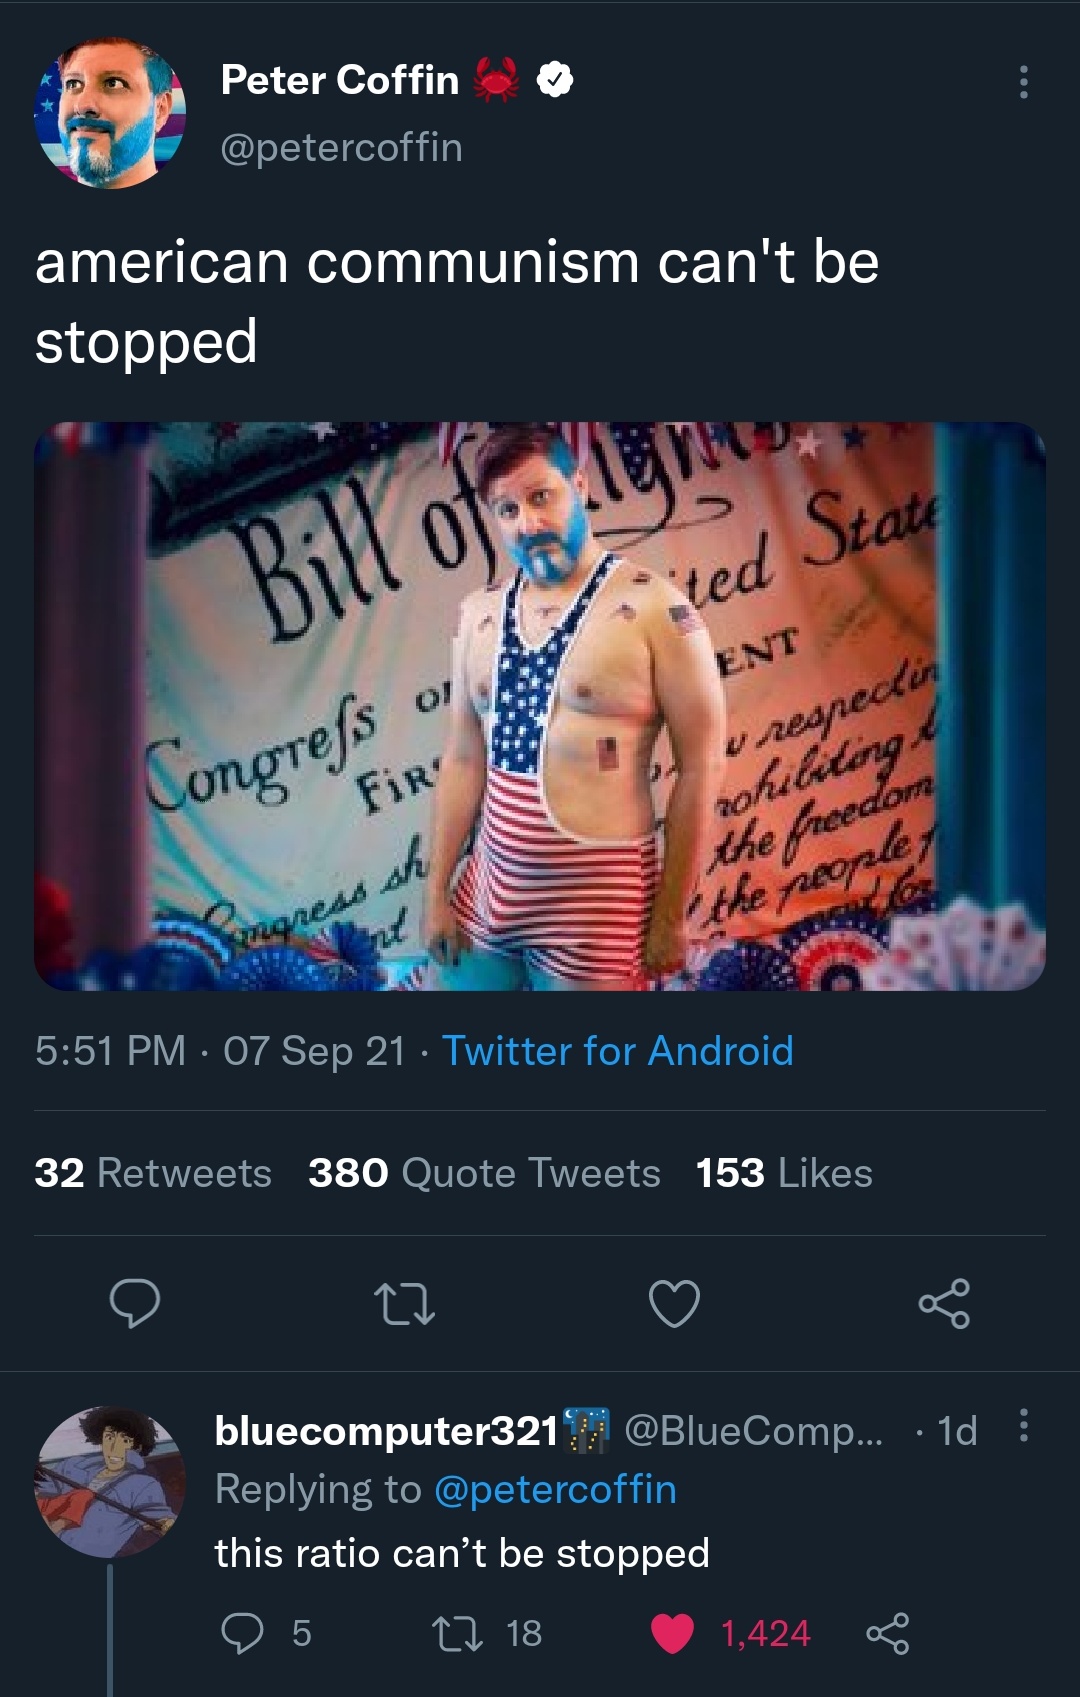Screen dimensions: 1080x1697
Task: Click the Twitter for Android link
Action: click(617, 1051)
